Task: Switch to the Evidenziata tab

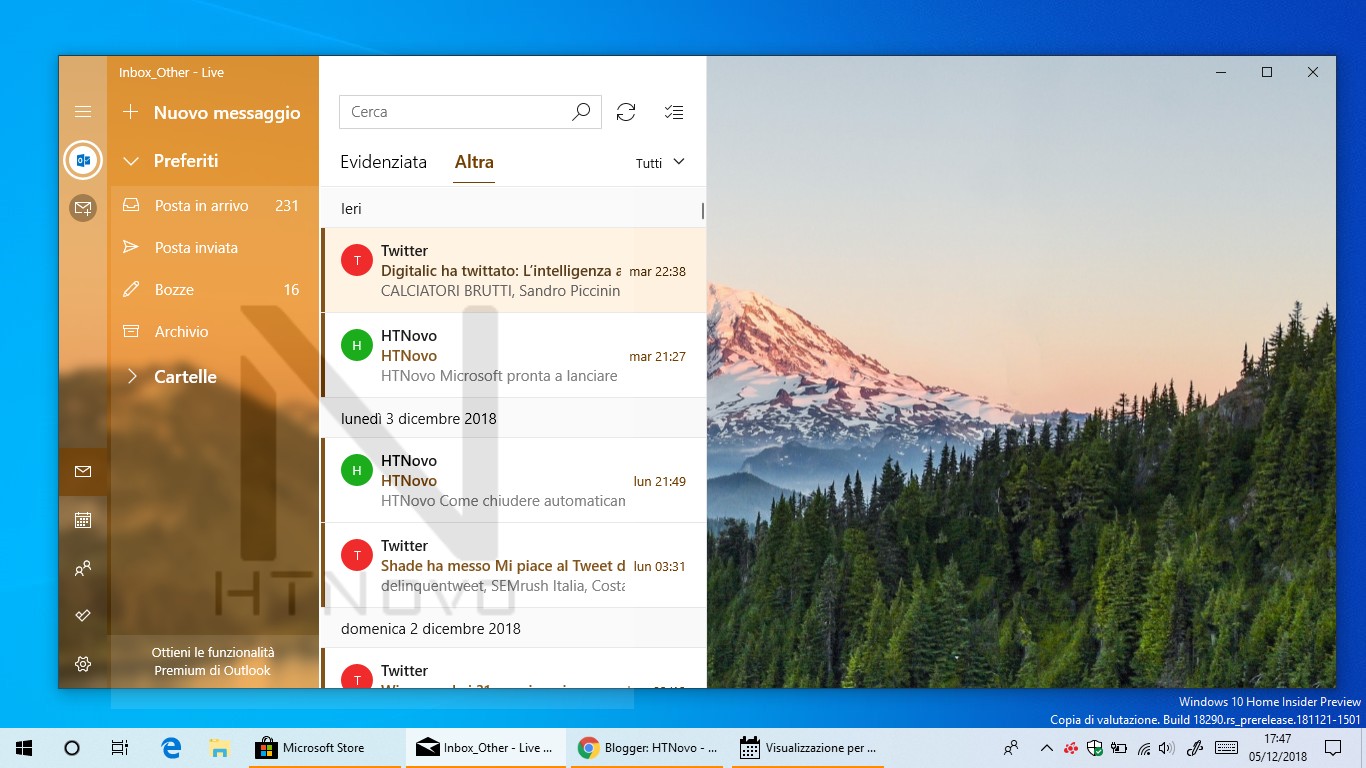Action: click(383, 162)
